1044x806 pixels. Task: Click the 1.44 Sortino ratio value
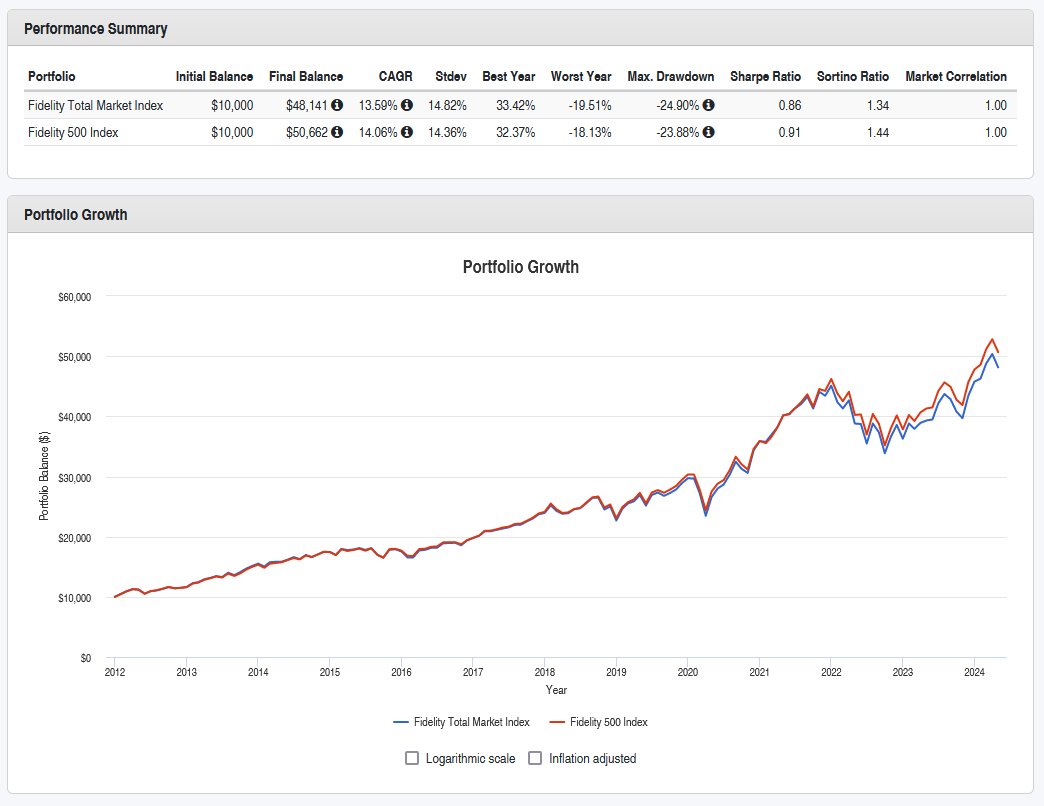click(878, 132)
